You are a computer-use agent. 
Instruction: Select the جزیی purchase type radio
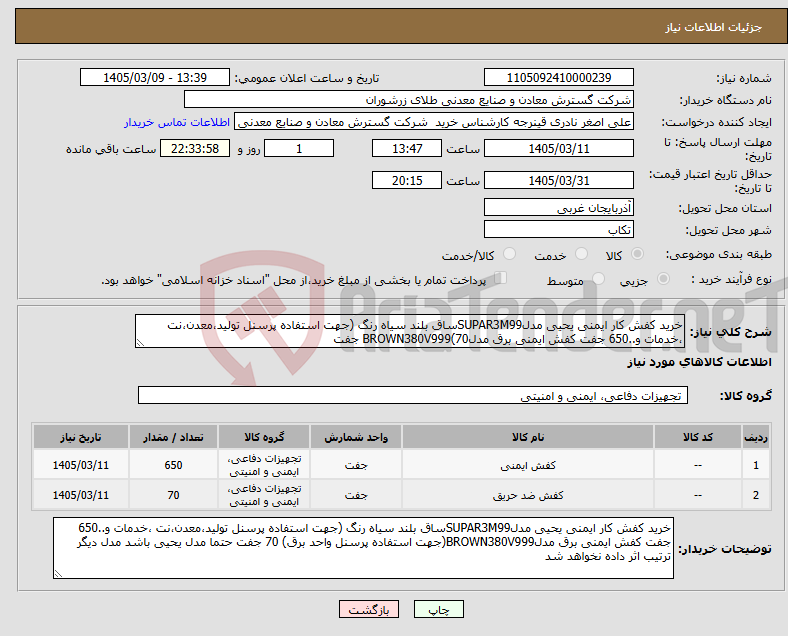(x=663, y=278)
